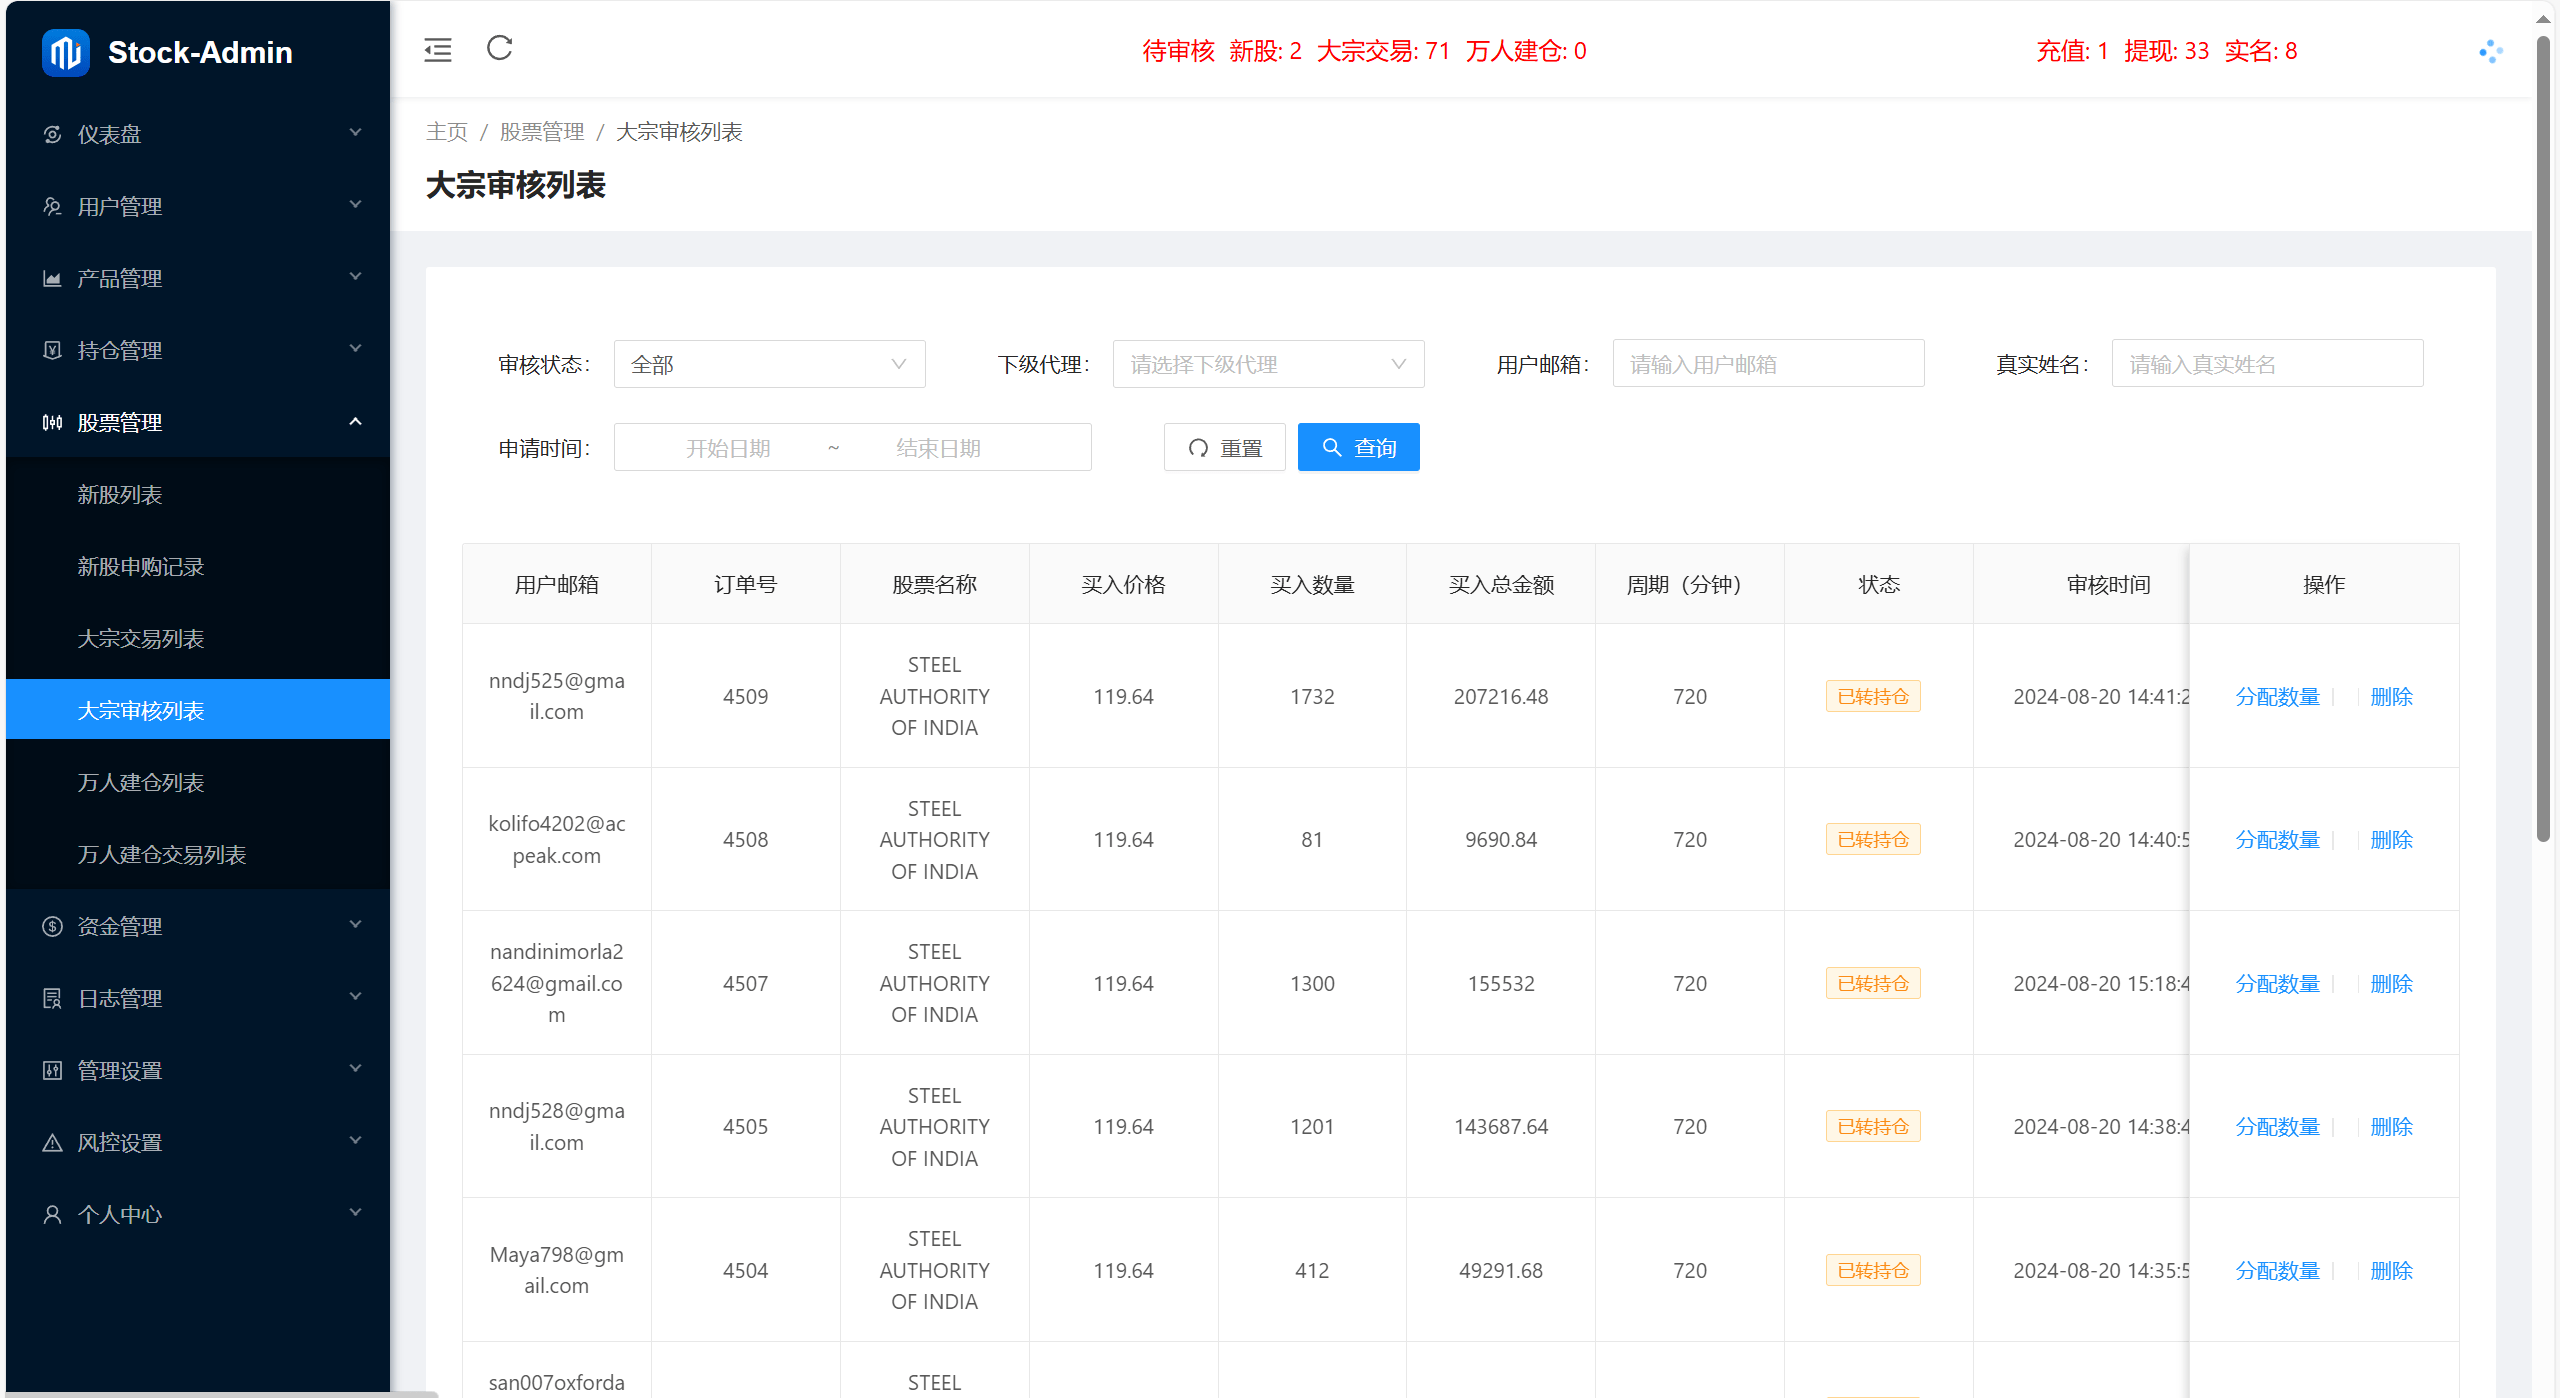Click the 重置 reset button
Image resolution: width=2560 pixels, height=1398 pixels.
(x=1224, y=447)
